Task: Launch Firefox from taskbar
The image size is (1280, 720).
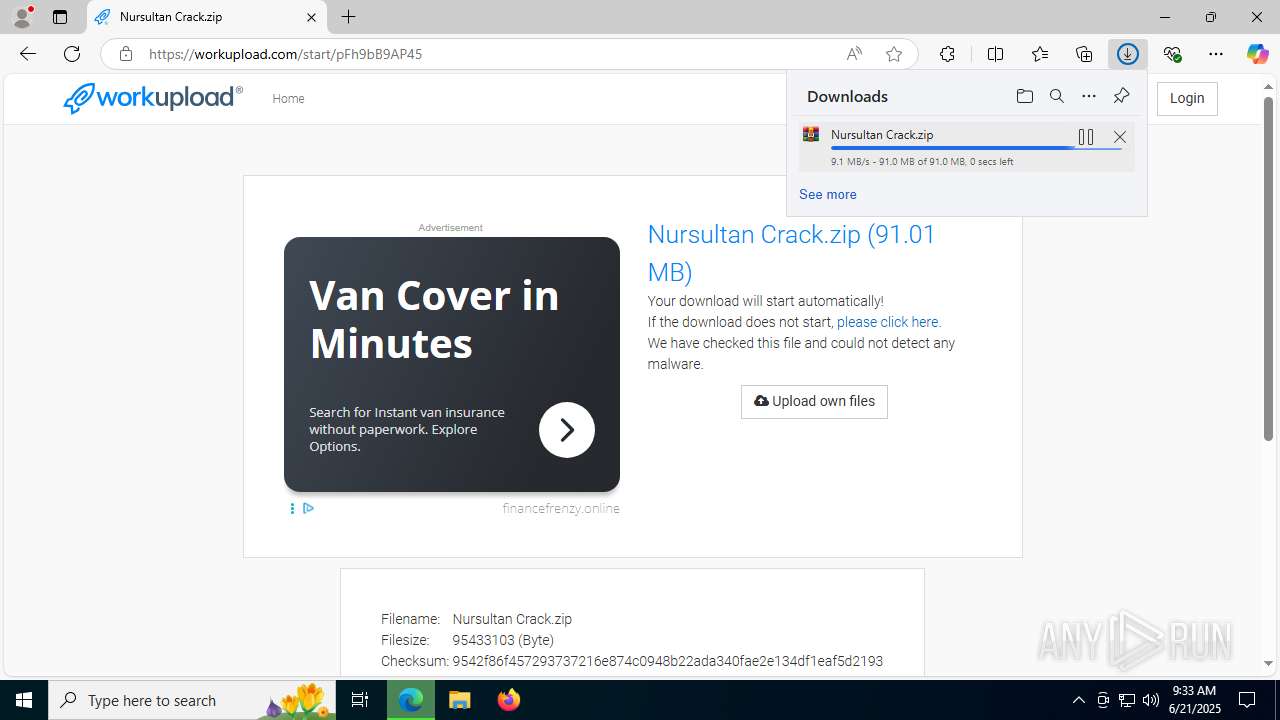Action: [509, 700]
